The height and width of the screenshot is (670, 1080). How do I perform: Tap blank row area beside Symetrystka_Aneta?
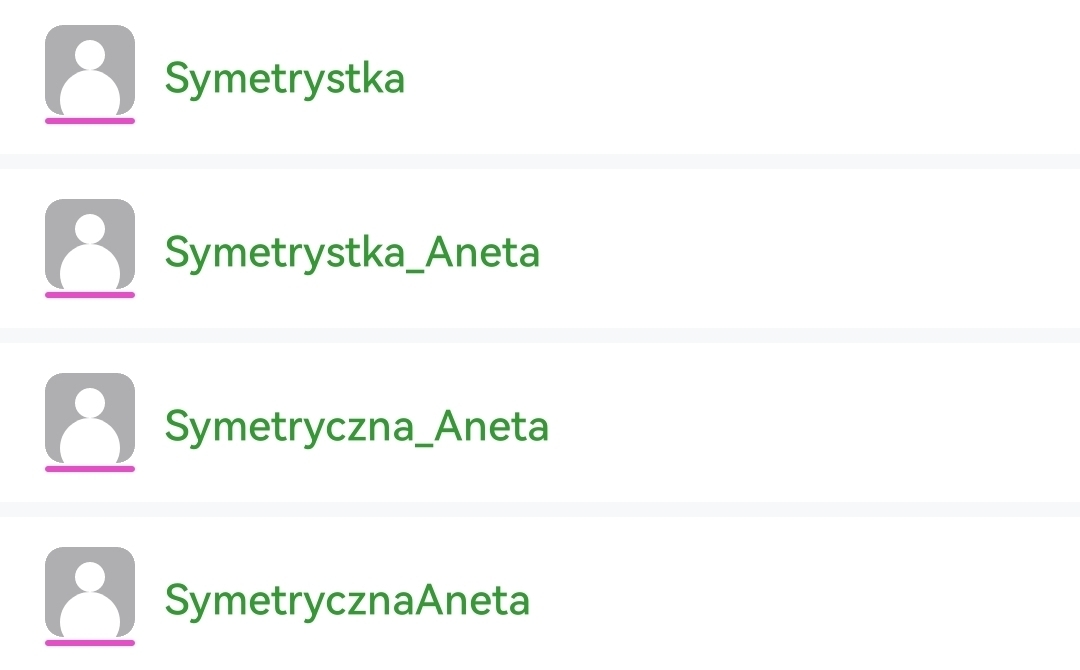point(800,253)
